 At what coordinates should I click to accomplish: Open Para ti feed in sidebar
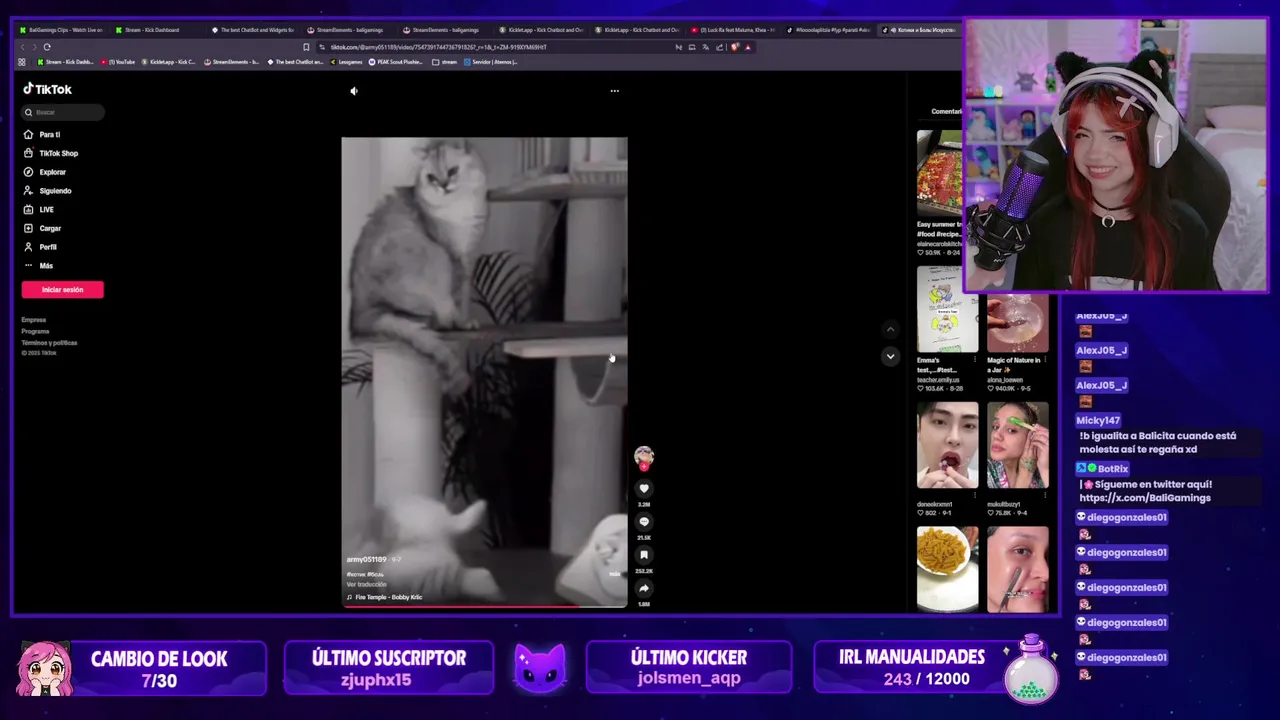42,134
